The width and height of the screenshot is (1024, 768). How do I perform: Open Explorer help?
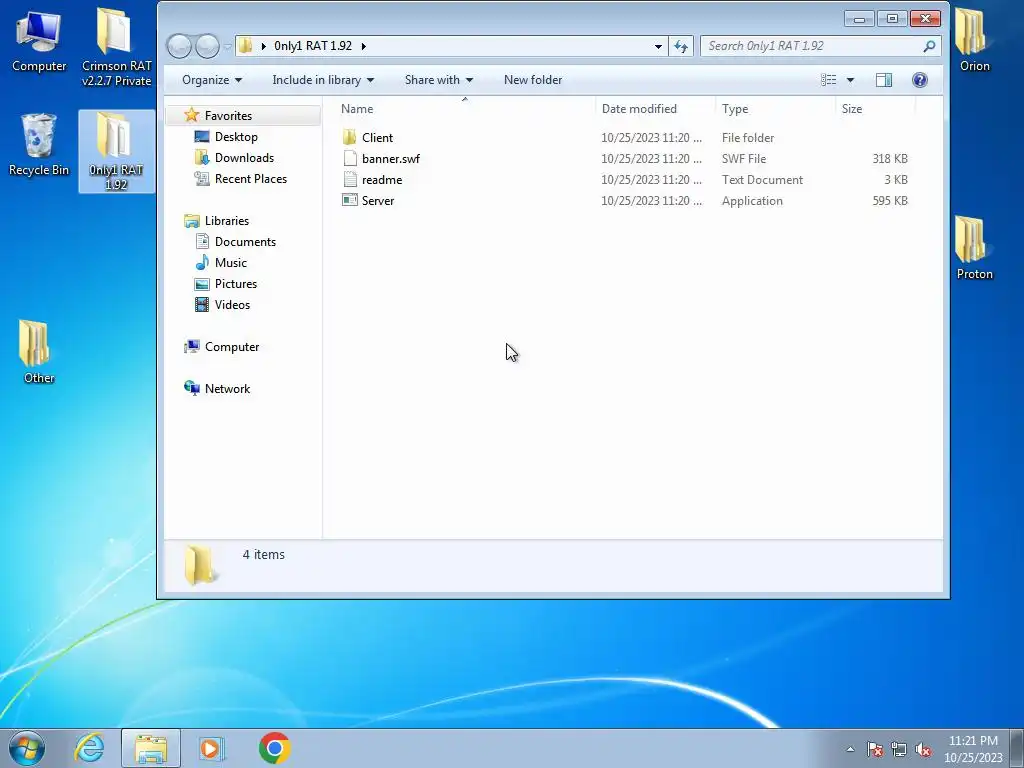click(x=920, y=80)
